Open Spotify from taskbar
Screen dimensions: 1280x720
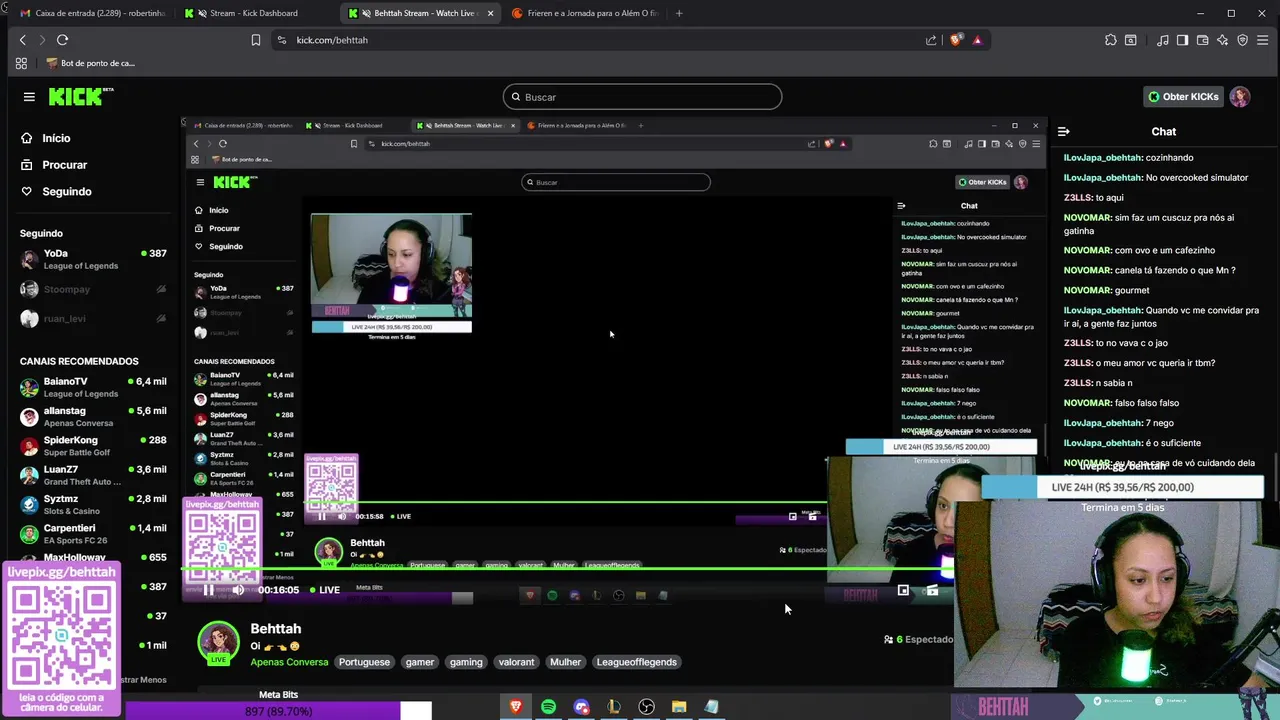[x=549, y=707]
